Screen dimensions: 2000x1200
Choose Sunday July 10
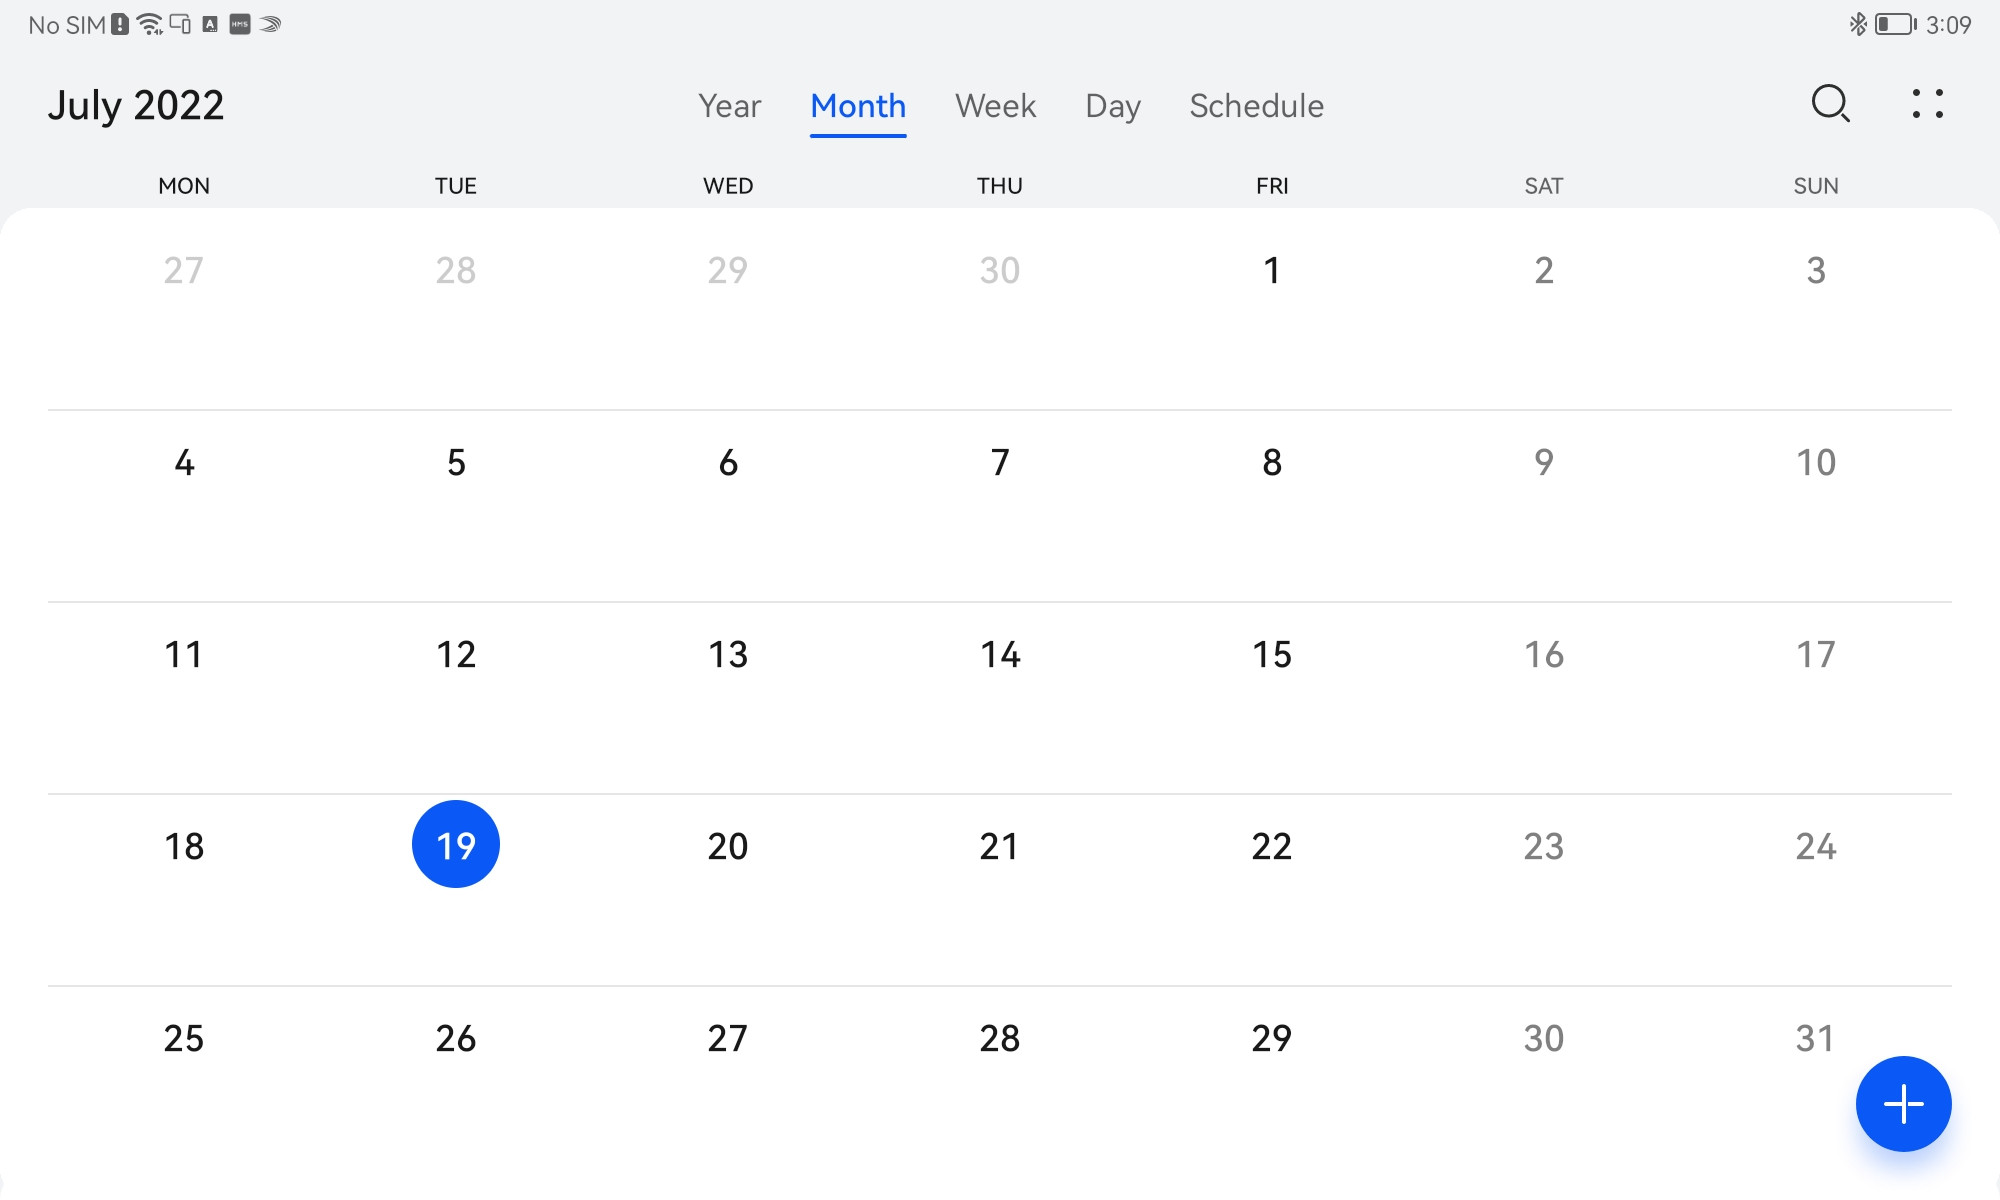[1816, 462]
